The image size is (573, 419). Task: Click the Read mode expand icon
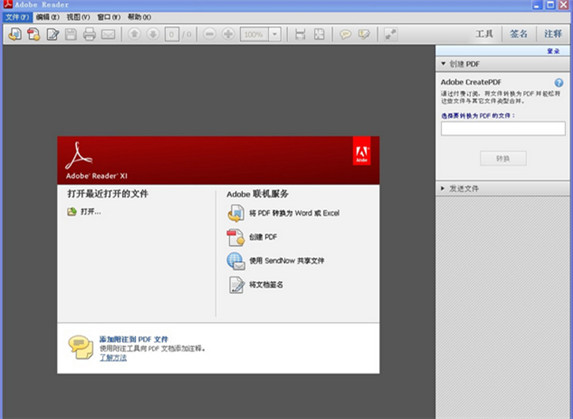tap(391, 34)
